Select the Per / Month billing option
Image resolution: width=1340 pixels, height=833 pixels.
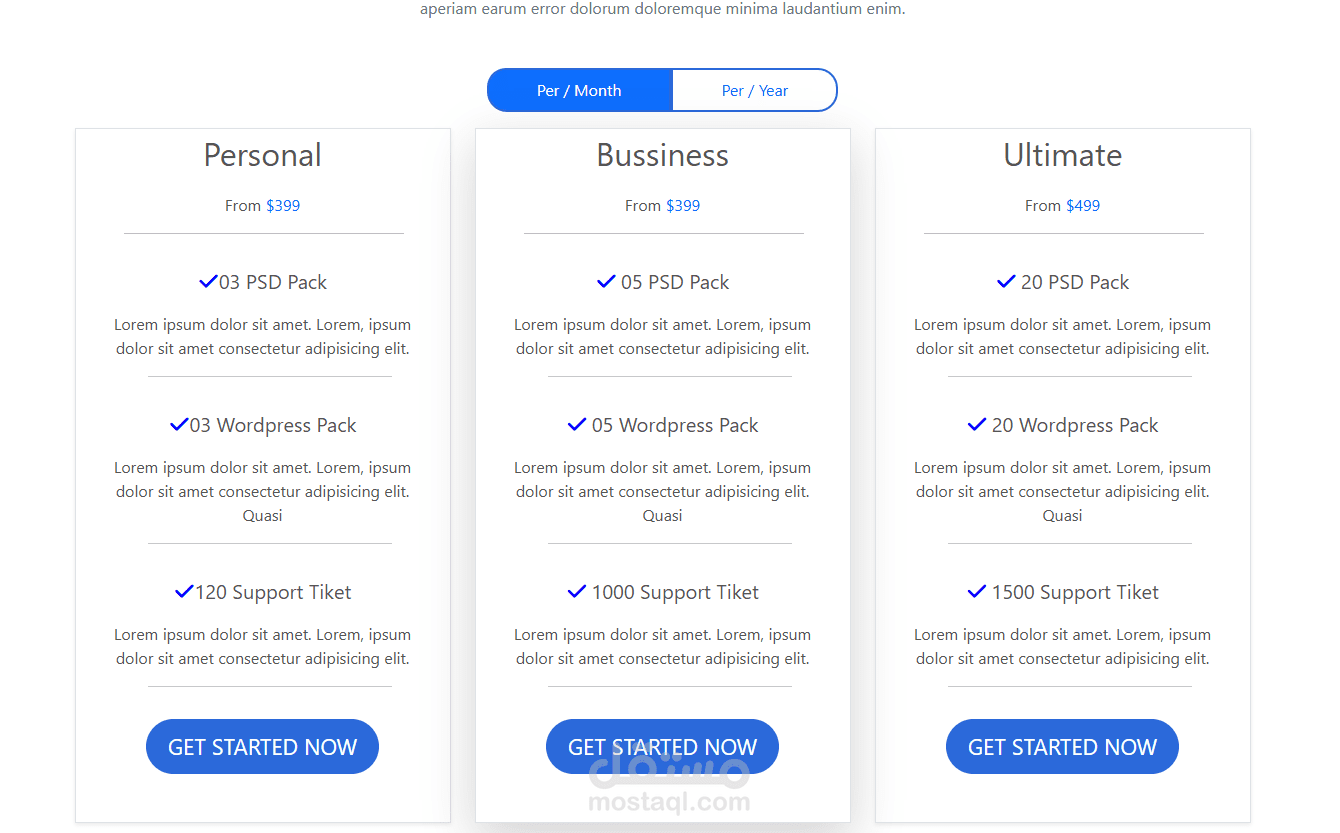(x=579, y=90)
